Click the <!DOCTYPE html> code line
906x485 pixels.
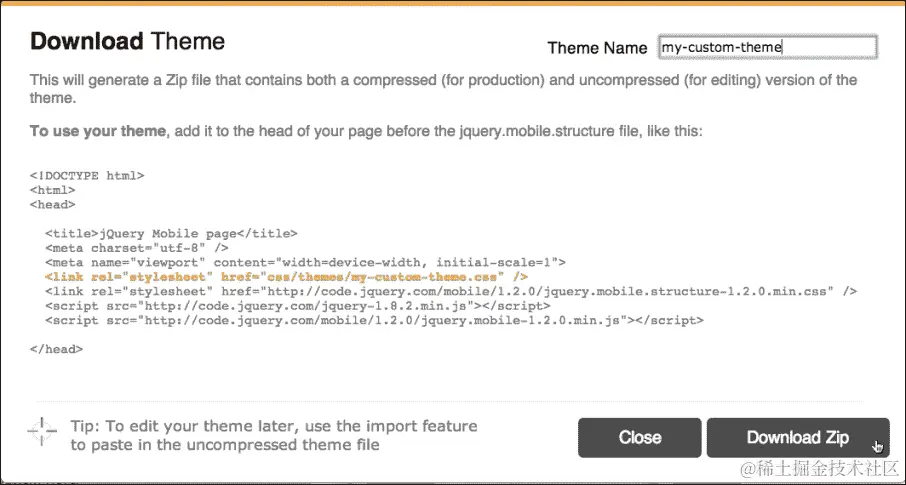(x=87, y=175)
